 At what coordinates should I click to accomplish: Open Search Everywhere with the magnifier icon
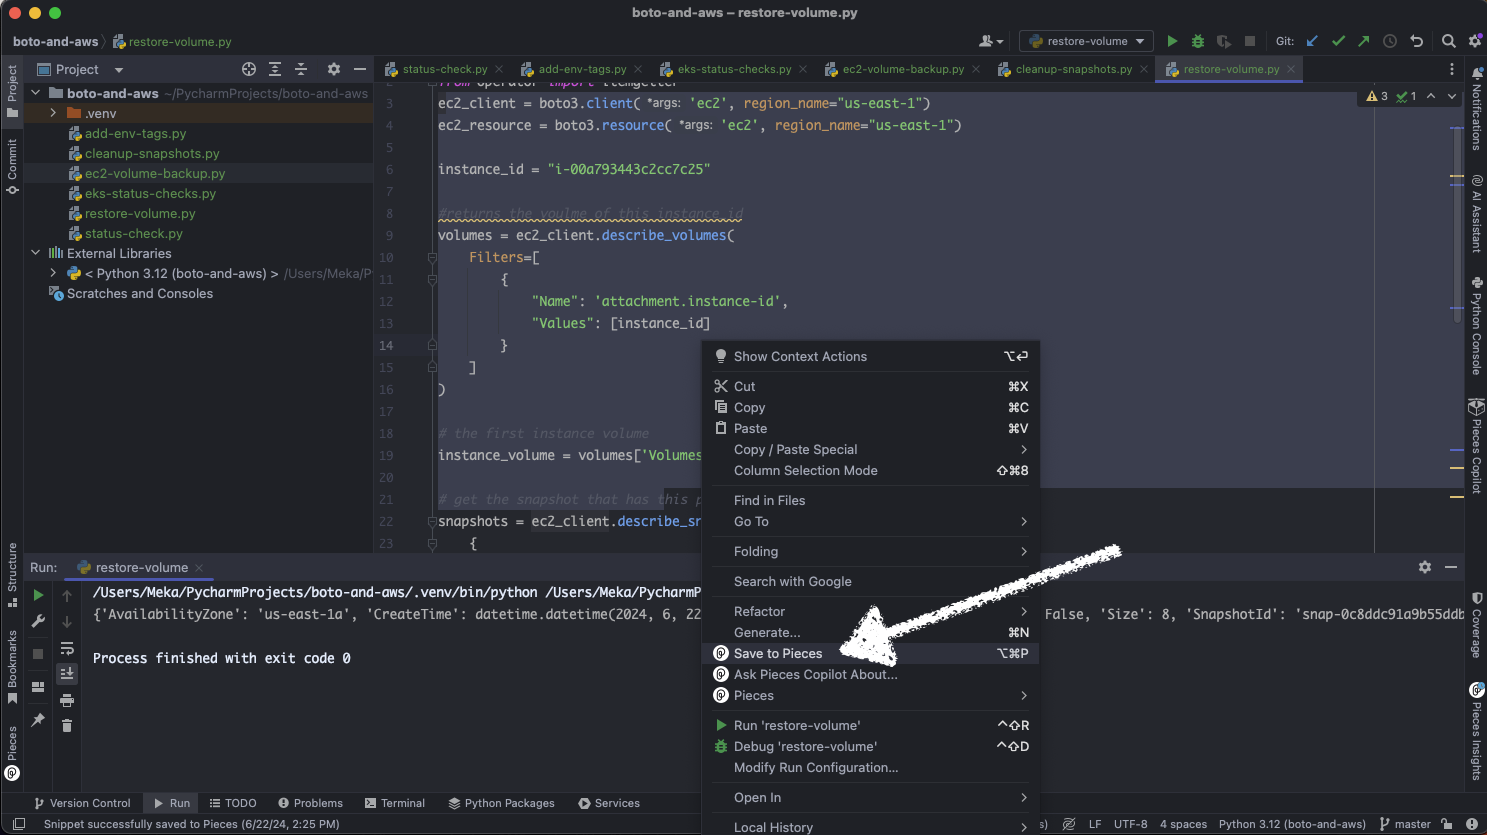[x=1448, y=41]
